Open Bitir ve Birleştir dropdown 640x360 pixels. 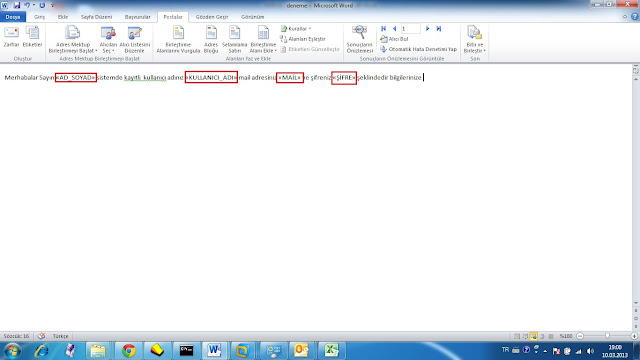click(475, 39)
